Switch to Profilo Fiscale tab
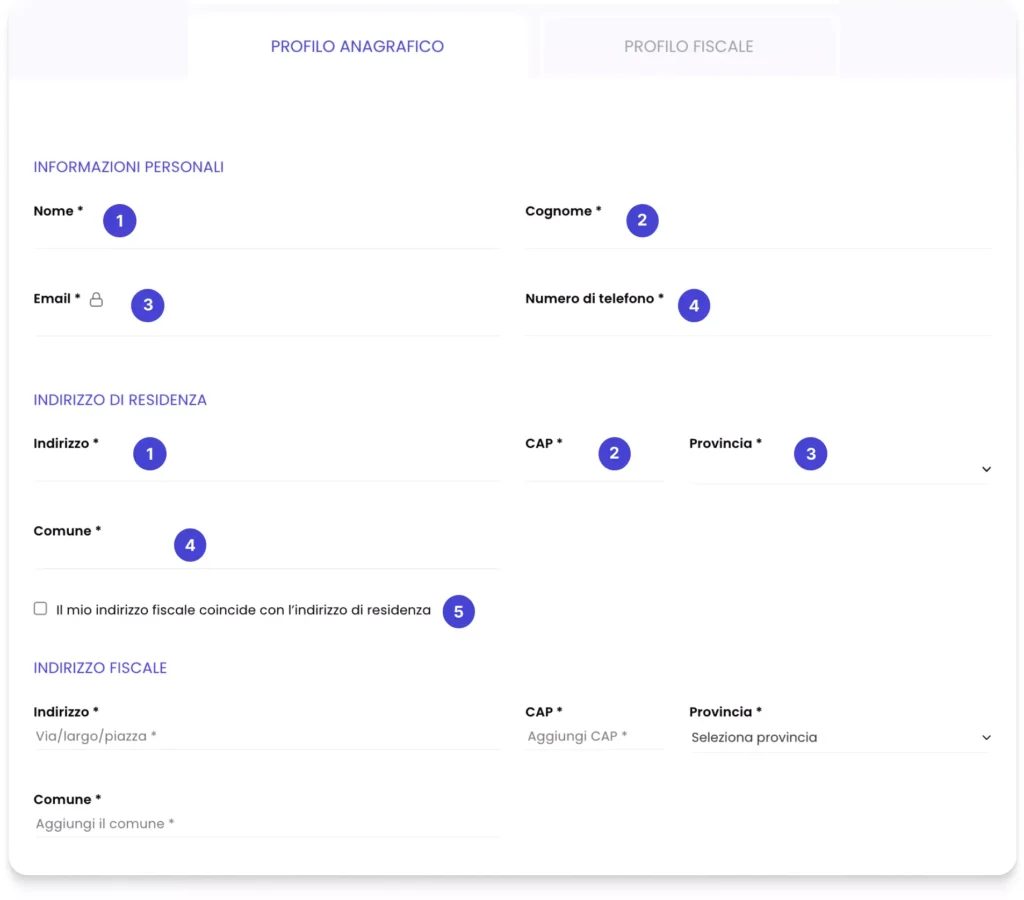Image resolution: width=1024 pixels, height=900 pixels. [x=688, y=46]
